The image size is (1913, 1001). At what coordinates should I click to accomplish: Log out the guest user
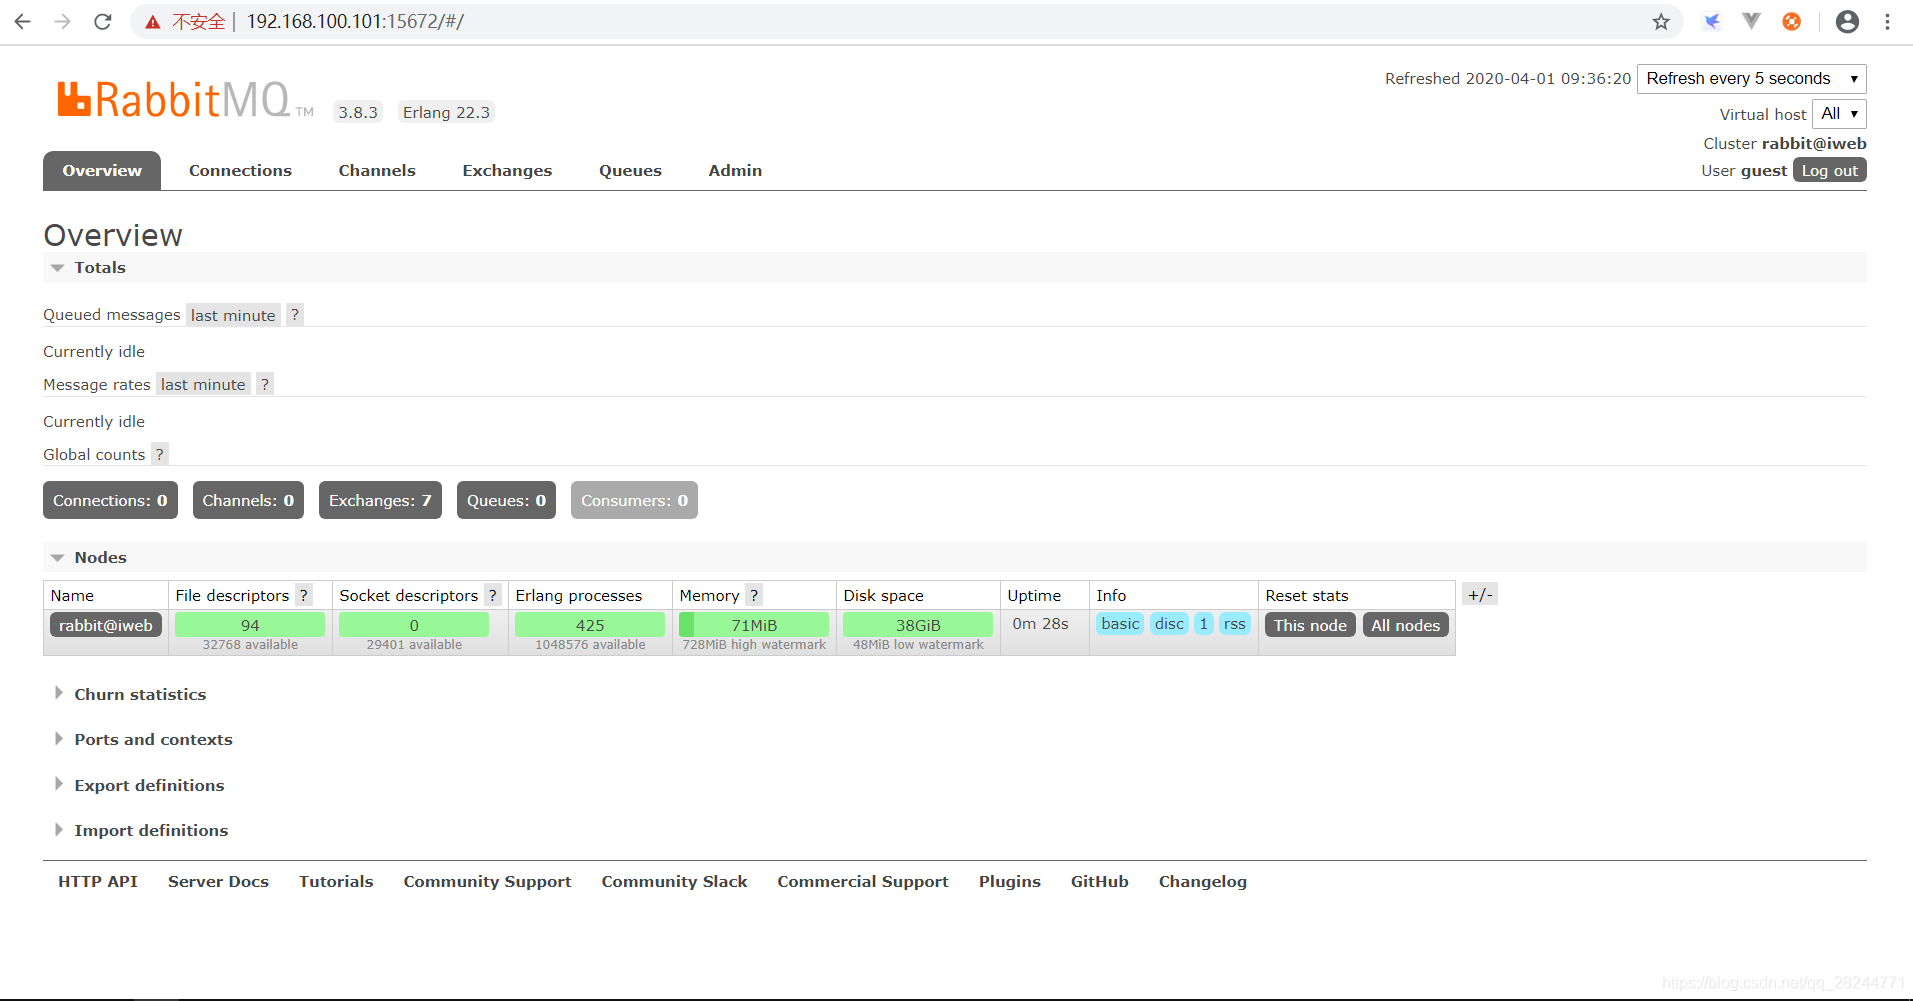click(1830, 170)
